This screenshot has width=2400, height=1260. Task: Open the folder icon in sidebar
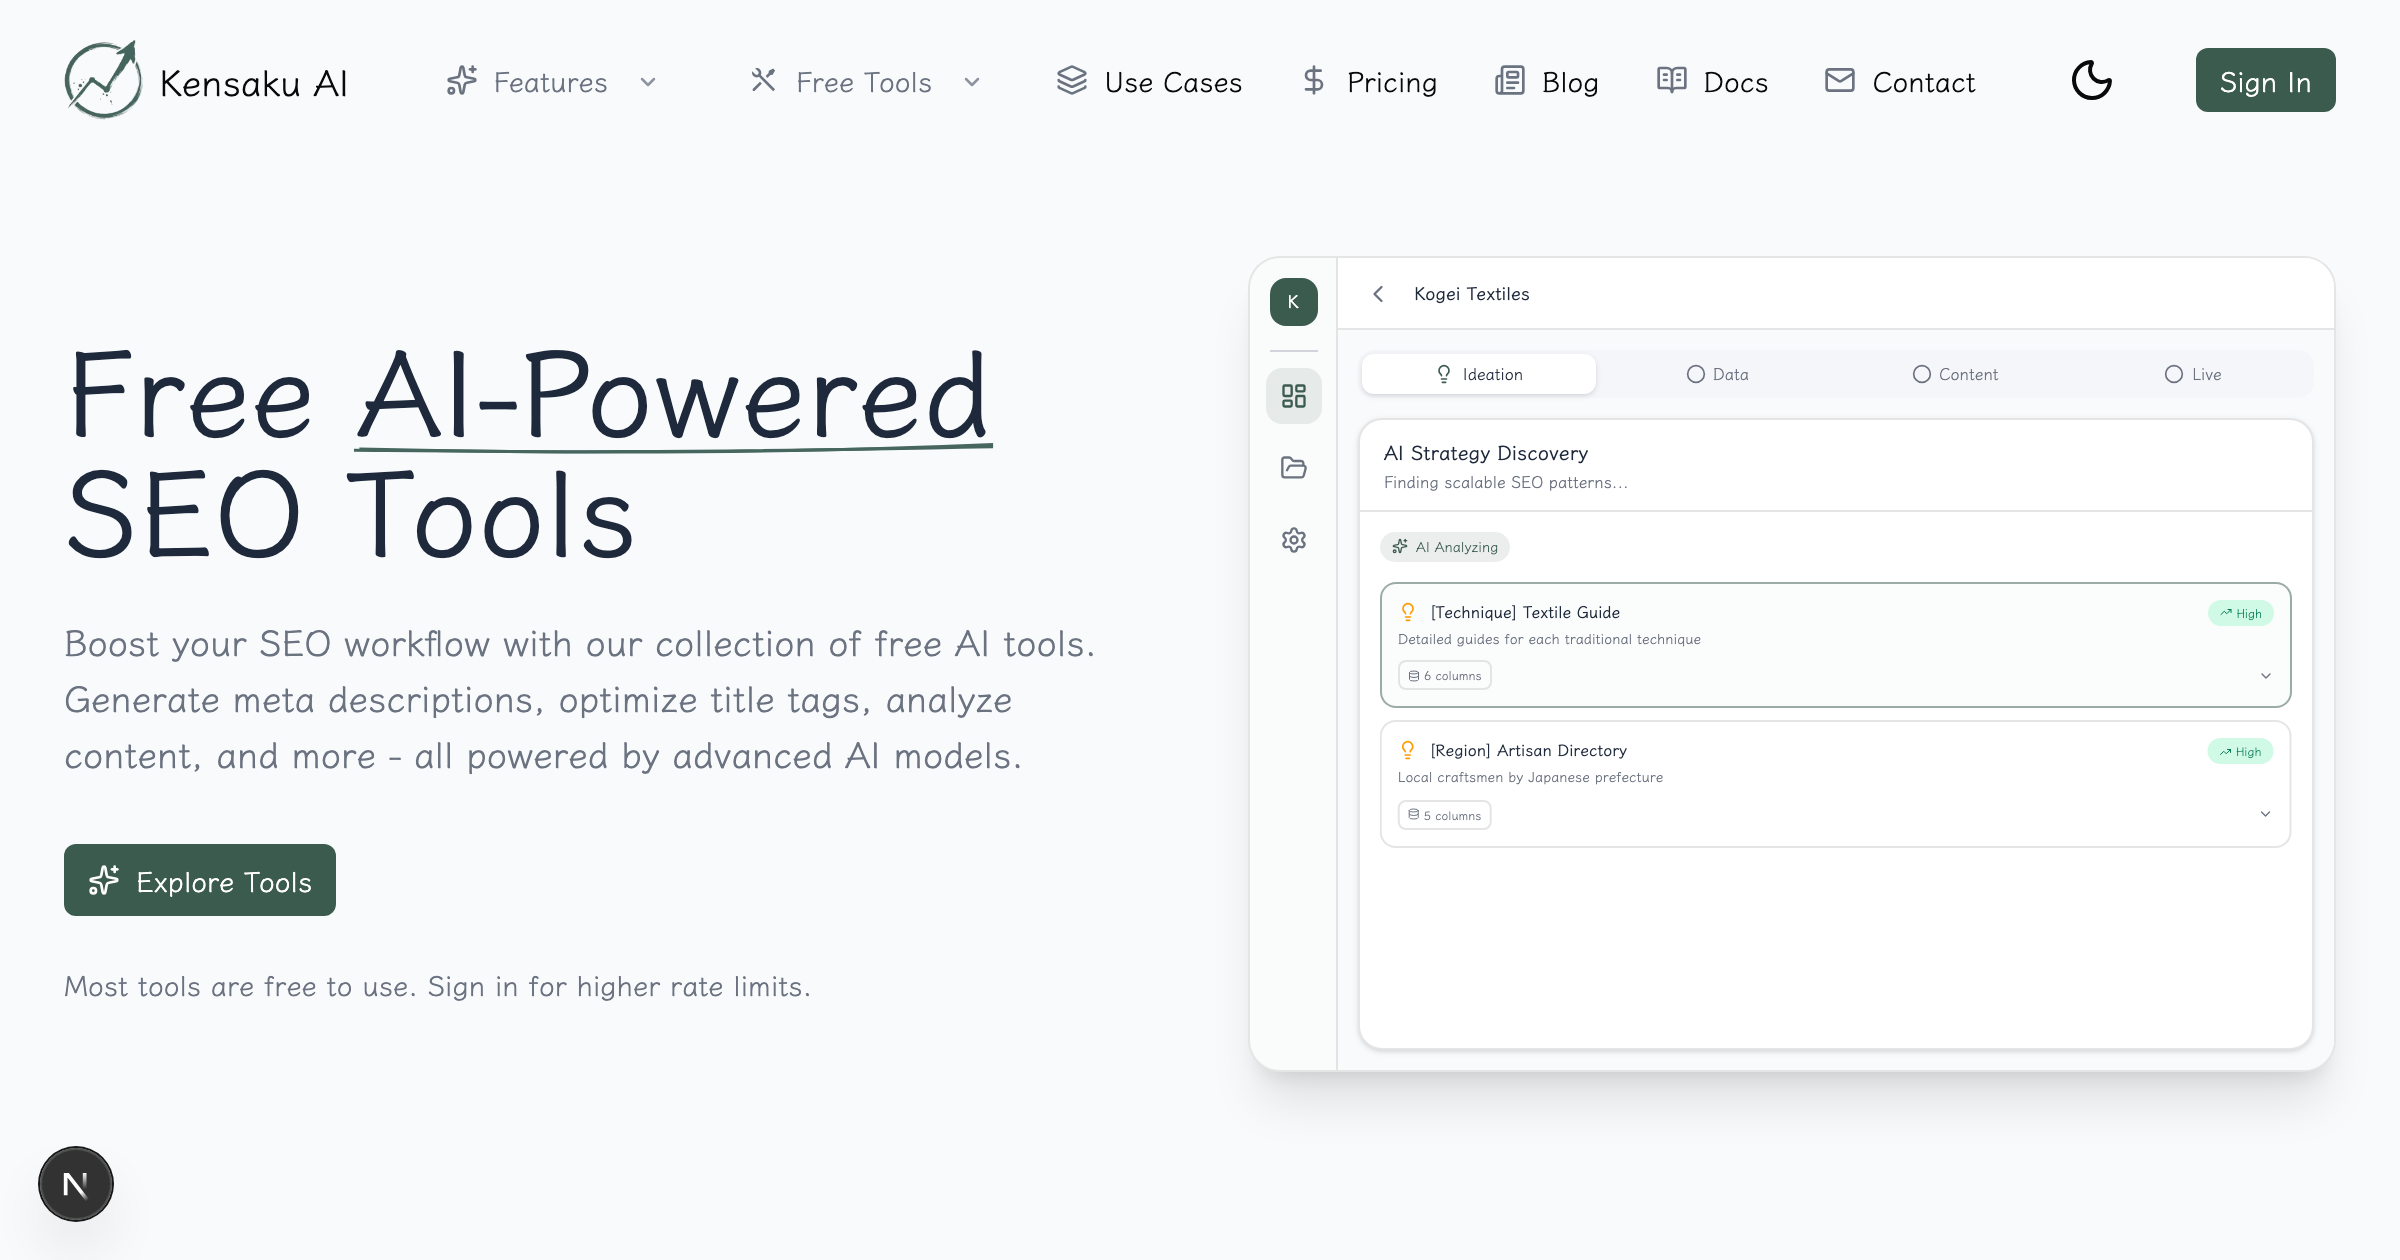click(1294, 468)
